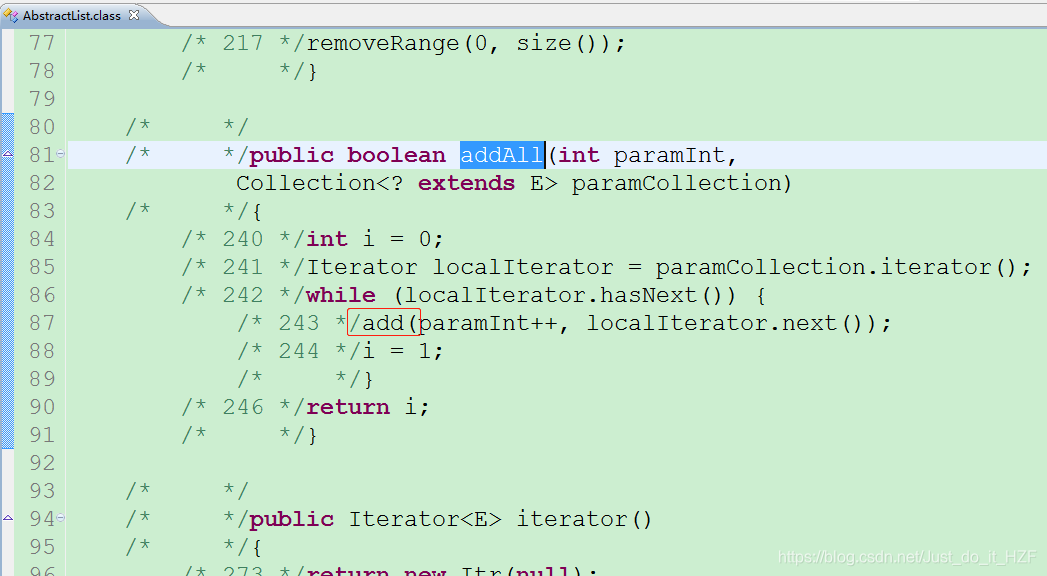The height and width of the screenshot is (576, 1047).
Task: Click localIterator.next() on line 87
Action: [730, 323]
